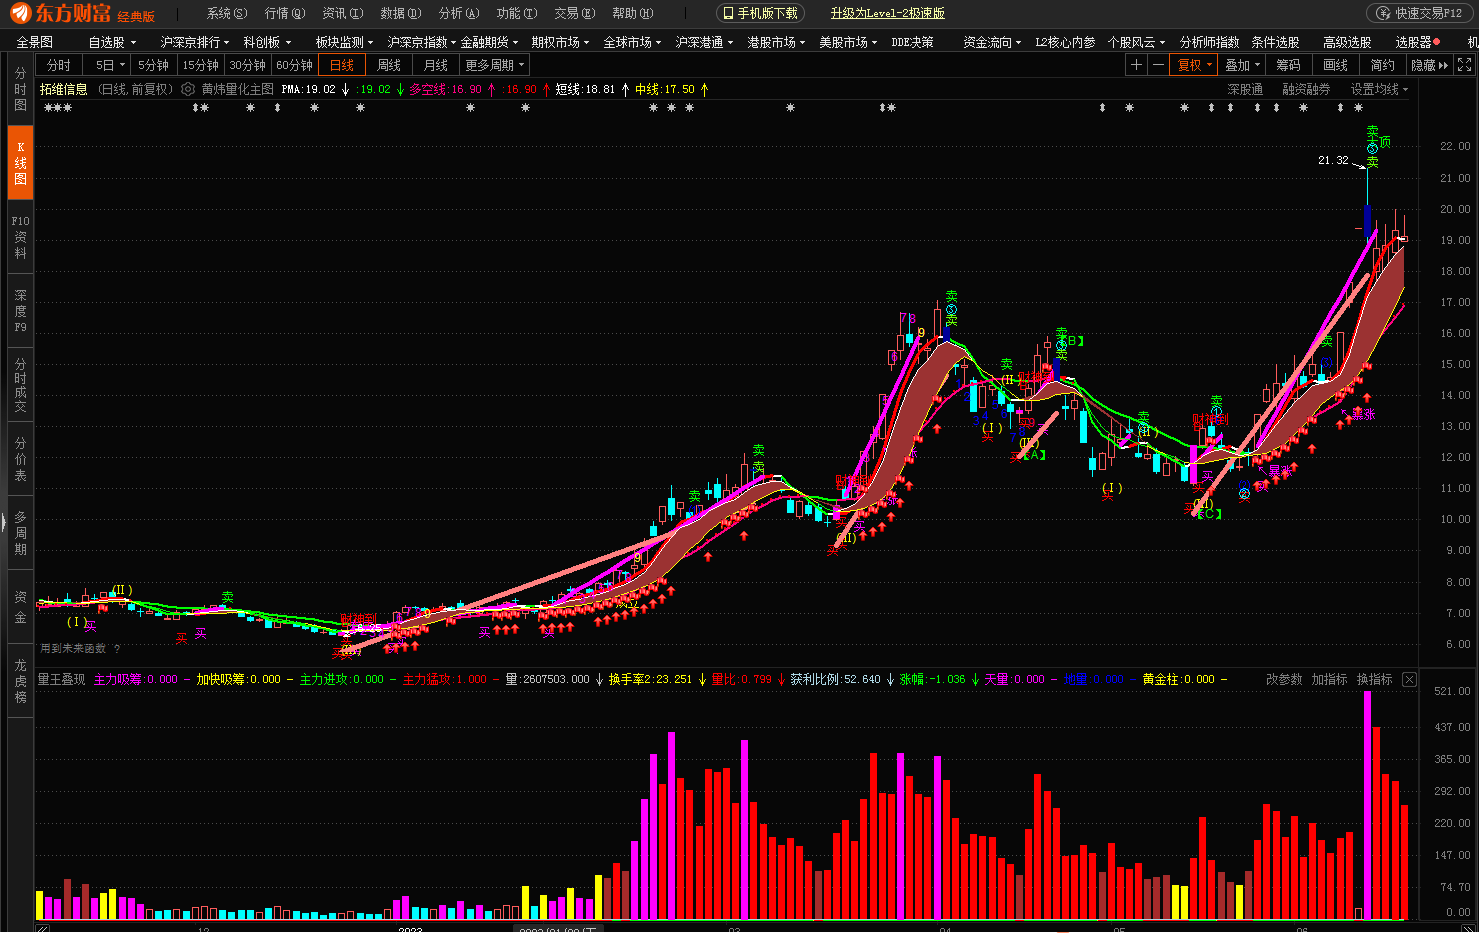Click 手机版下载 button
The width and height of the screenshot is (1479, 933).
click(760, 13)
